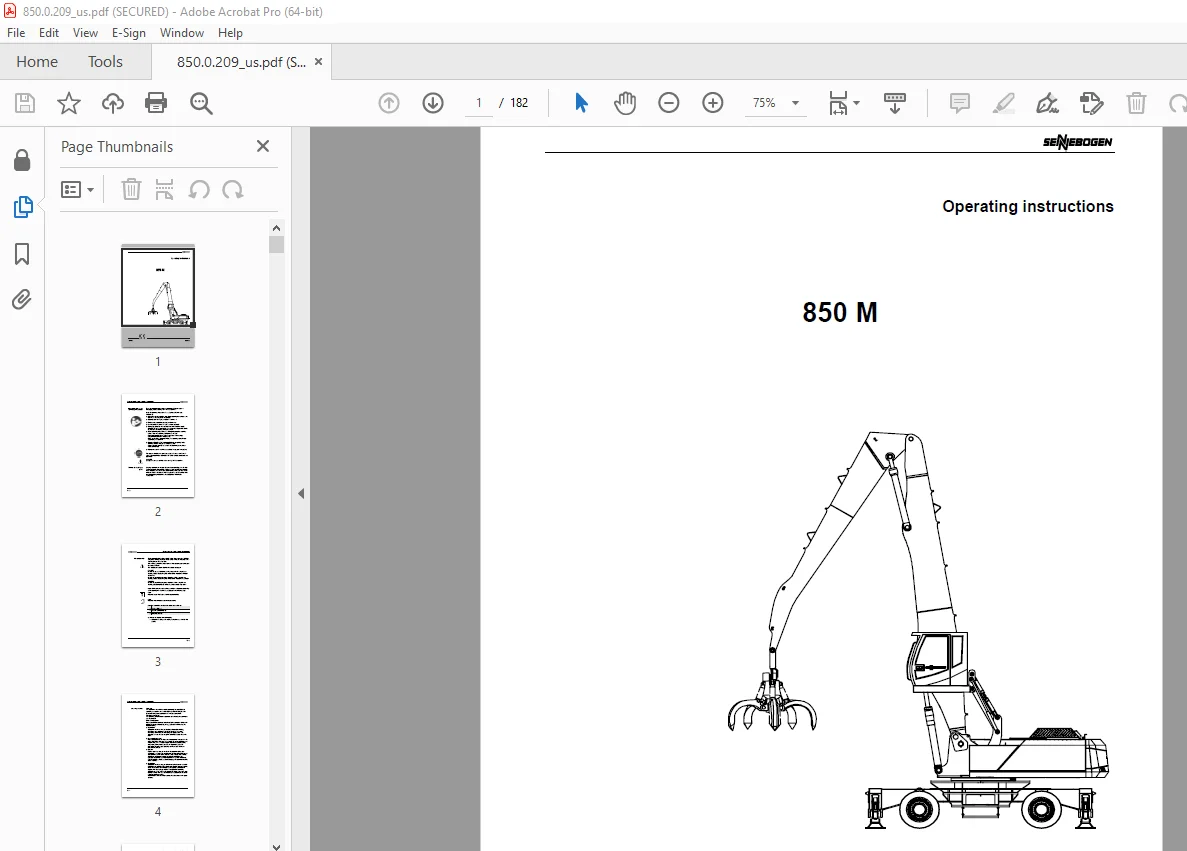Click the cloud upload icon
1187x851 pixels.
pos(113,103)
